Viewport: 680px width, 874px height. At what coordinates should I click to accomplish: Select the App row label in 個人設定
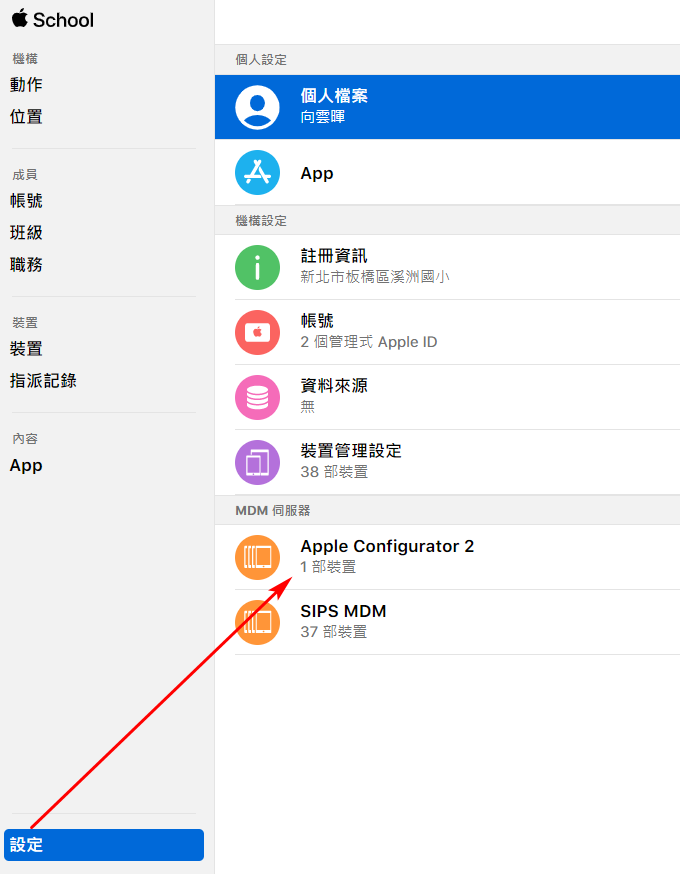point(317,173)
